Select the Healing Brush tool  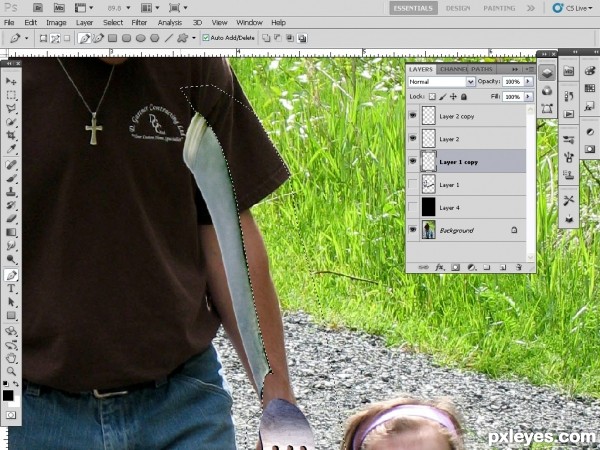[11, 165]
